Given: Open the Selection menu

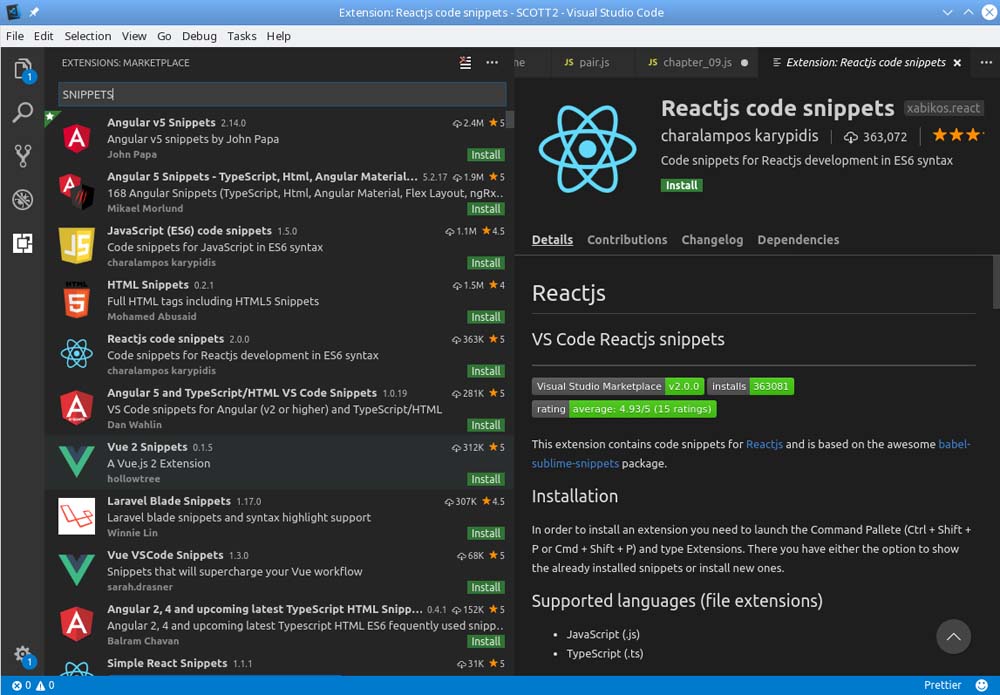Looking at the screenshot, I should tap(88, 36).
